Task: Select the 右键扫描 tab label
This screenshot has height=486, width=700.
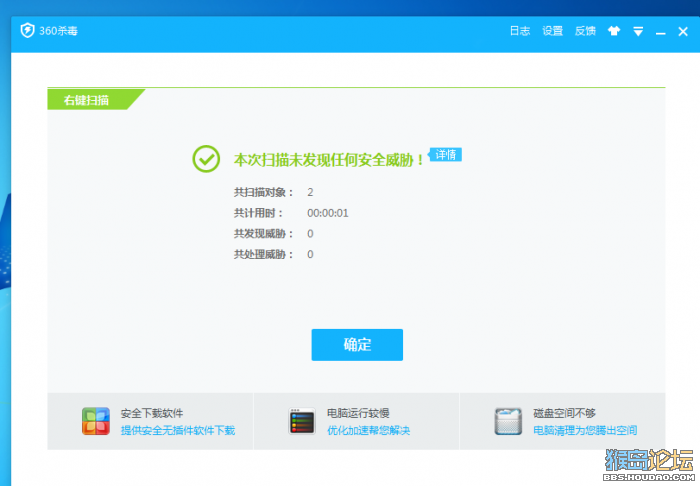Action: click(x=86, y=100)
